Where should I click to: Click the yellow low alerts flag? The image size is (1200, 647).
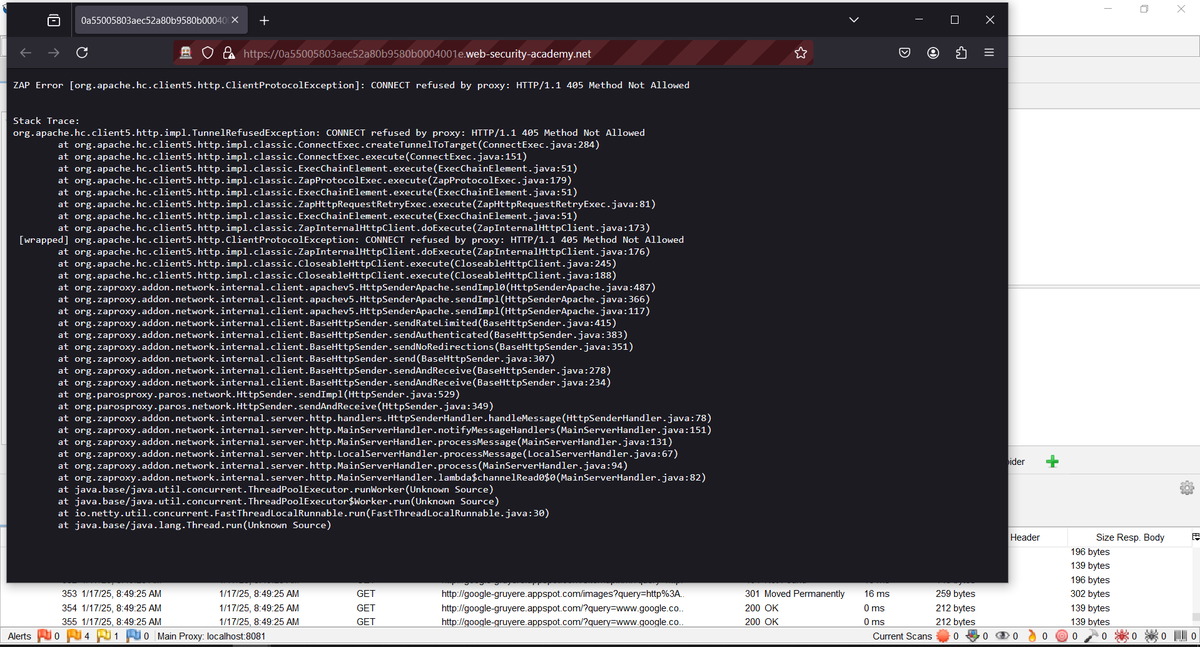[104, 636]
